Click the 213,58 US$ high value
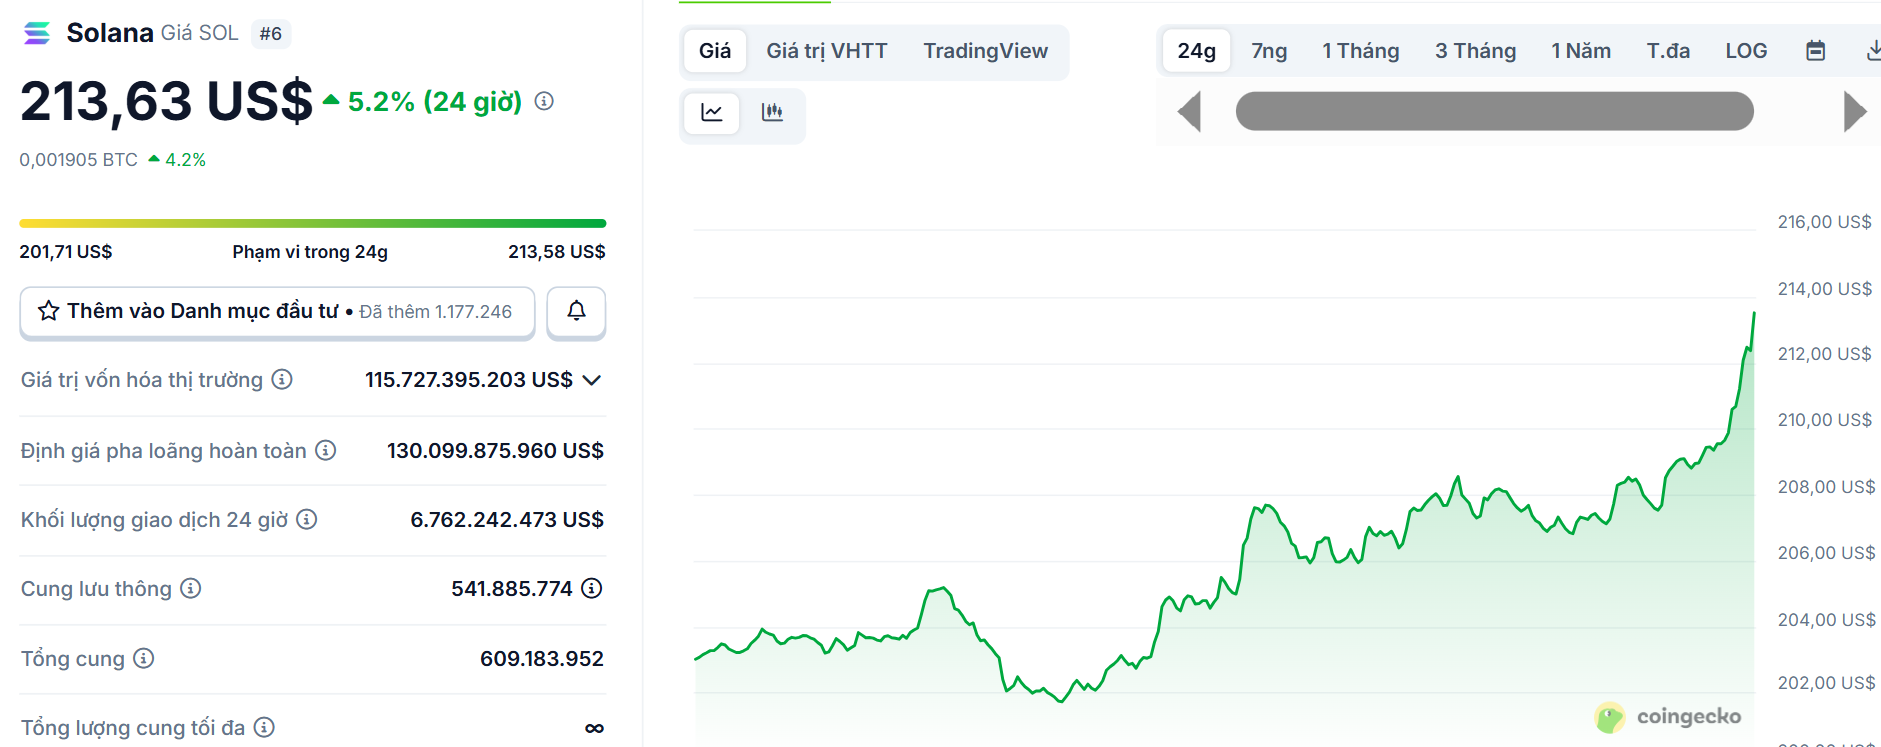Screen dimensions: 1881x747 click(556, 252)
